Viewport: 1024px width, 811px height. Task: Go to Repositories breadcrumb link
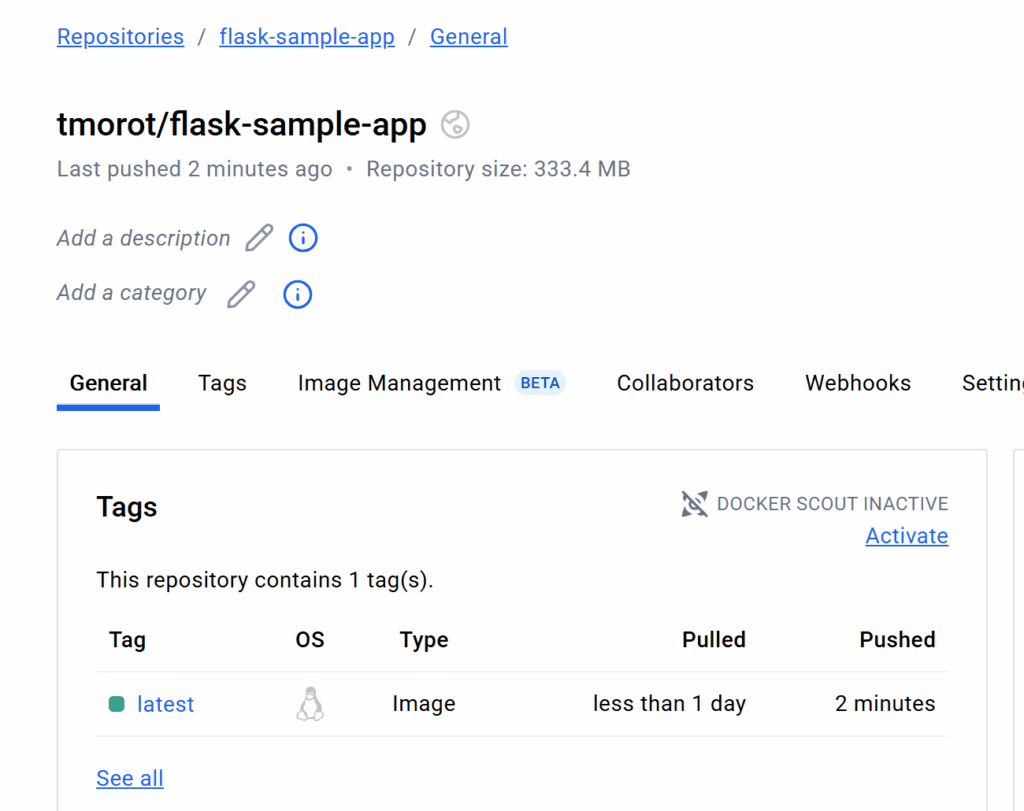[x=120, y=37]
